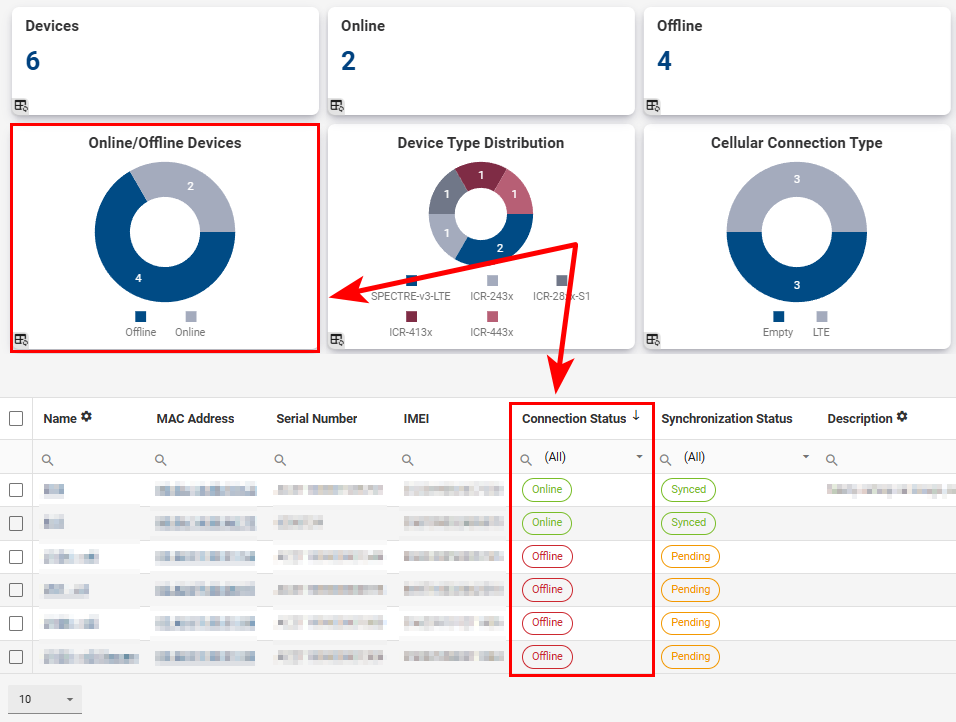Screen dimensions: 956x722
Task: Sort by the Serial Number column header
Action: coord(316,419)
